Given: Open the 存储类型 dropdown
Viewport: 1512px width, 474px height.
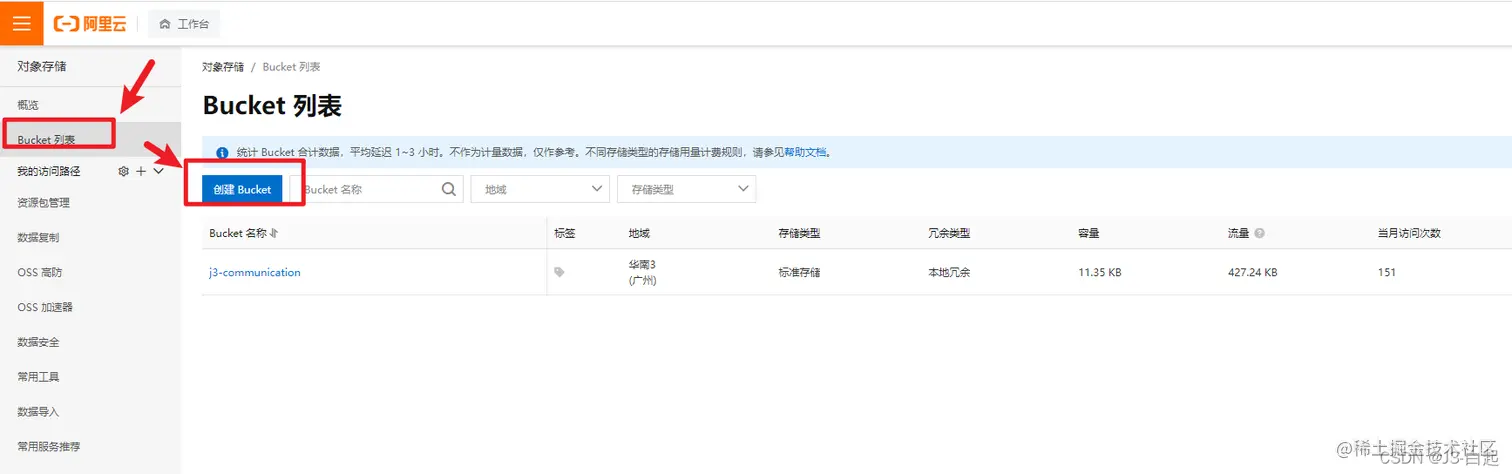Looking at the screenshot, I should click(x=687, y=189).
